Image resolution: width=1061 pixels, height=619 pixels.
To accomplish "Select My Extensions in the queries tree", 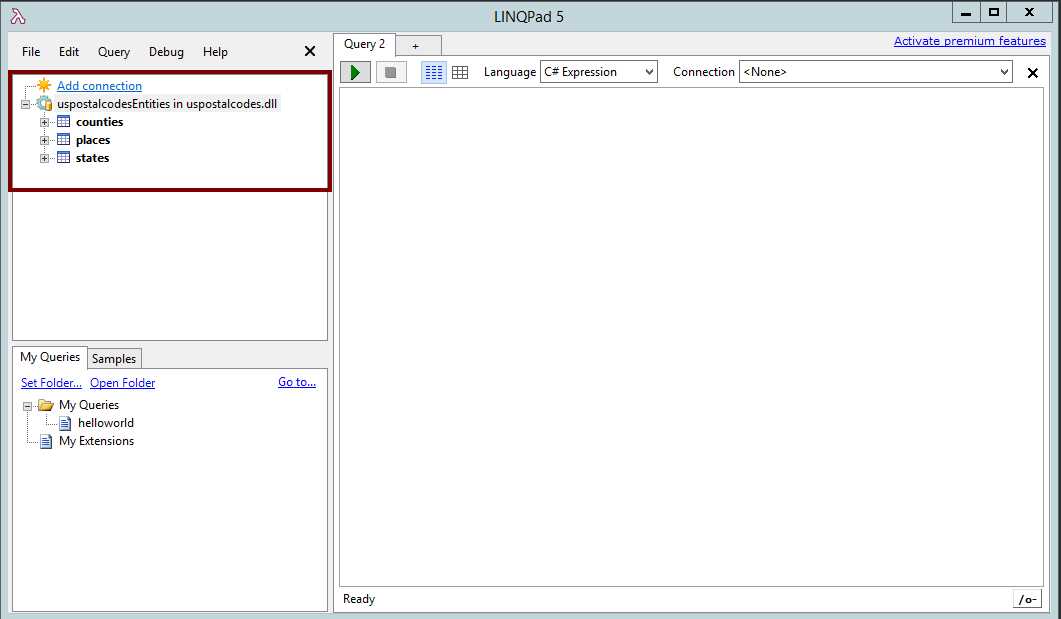I will (98, 440).
